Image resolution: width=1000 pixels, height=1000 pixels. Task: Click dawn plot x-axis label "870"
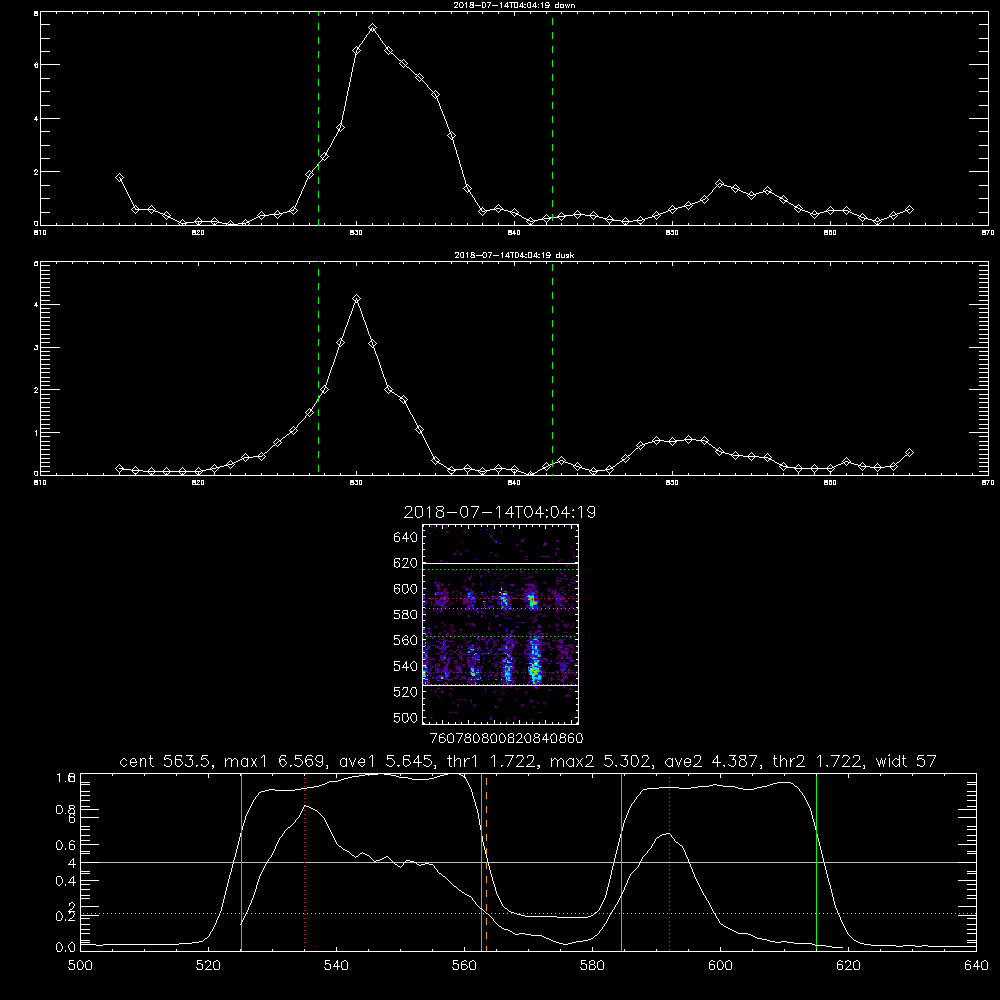(988, 233)
